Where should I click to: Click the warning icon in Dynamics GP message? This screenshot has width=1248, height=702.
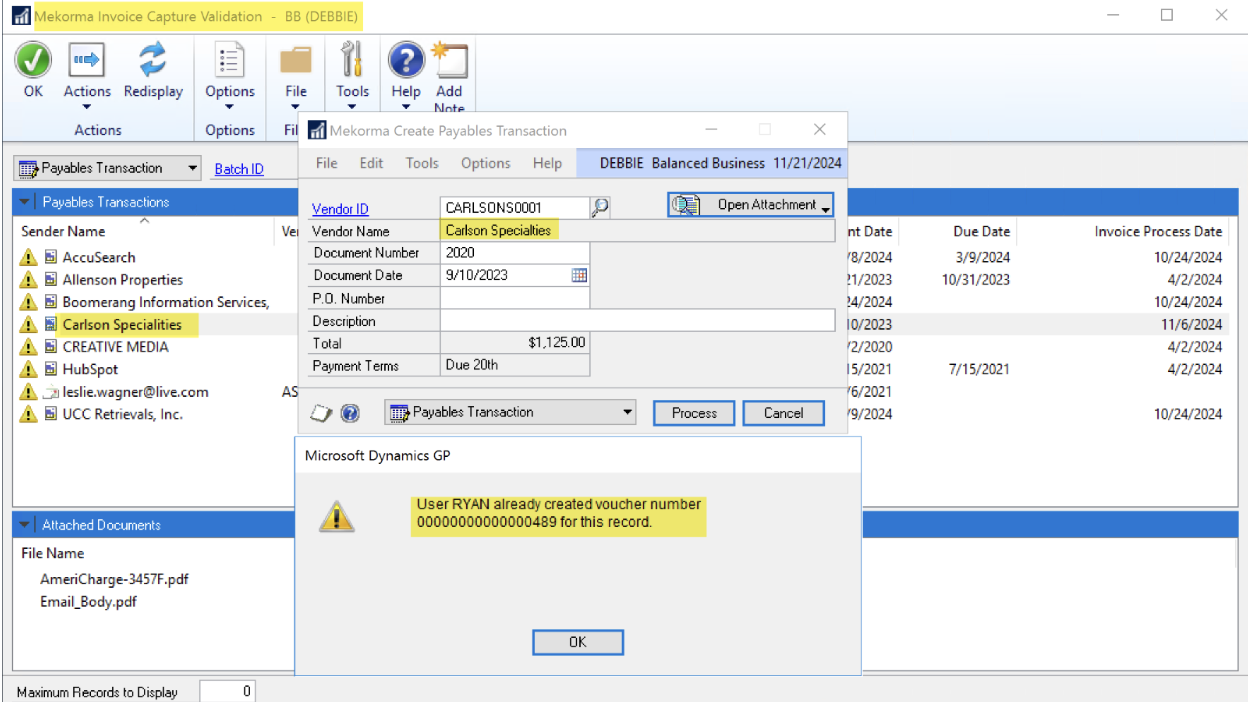tap(337, 515)
